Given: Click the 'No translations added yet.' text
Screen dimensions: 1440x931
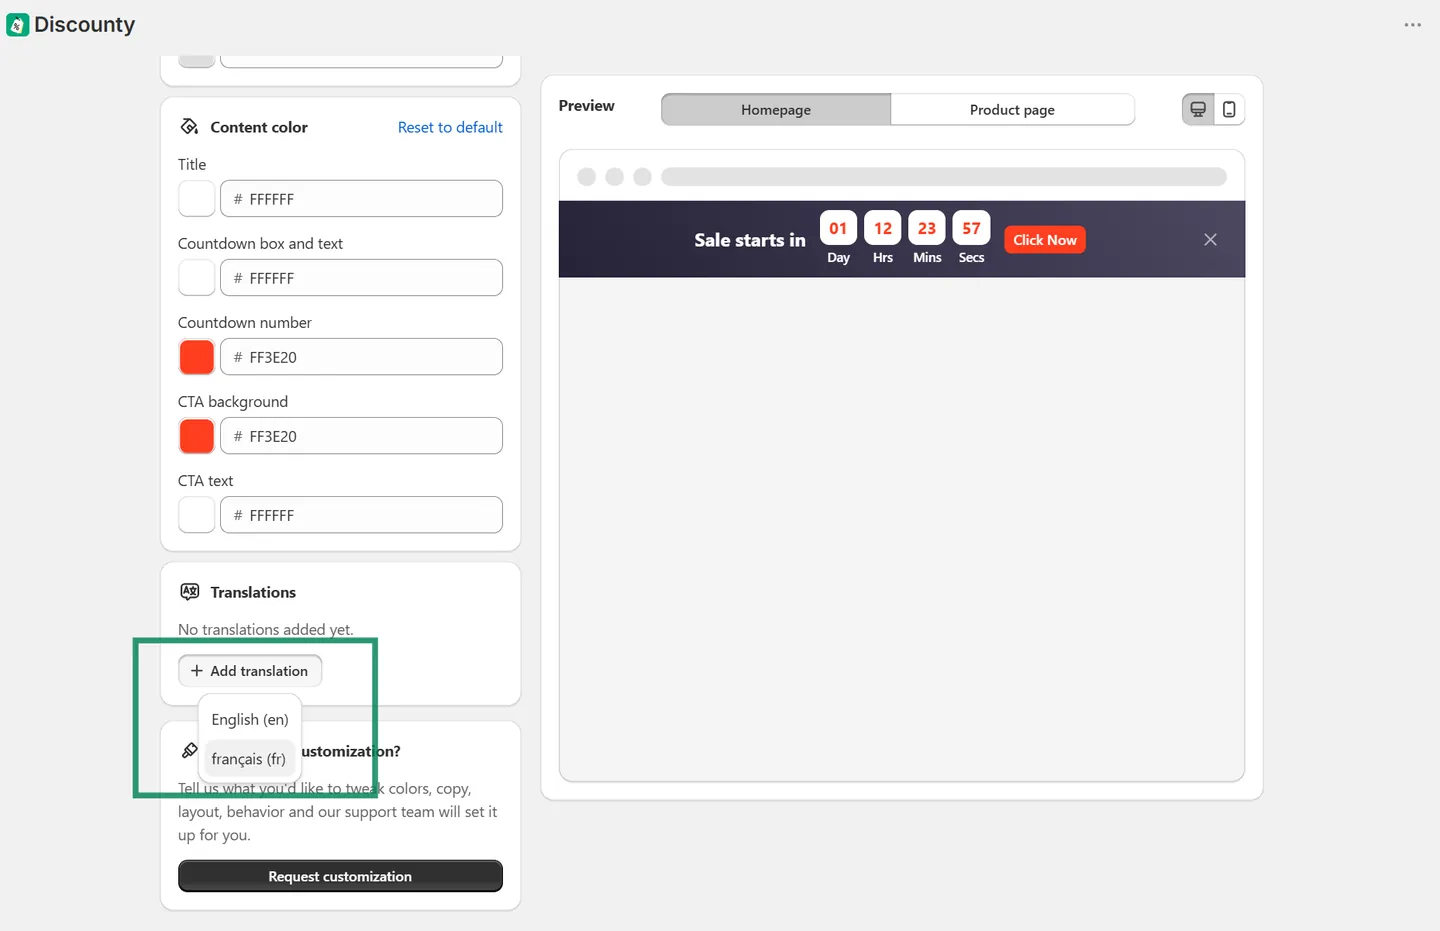Looking at the screenshot, I should pos(266,629).
